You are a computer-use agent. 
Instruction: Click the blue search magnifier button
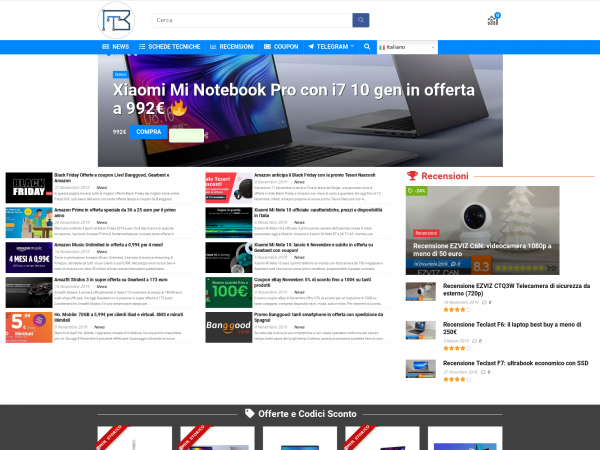[x=360, y=20]
